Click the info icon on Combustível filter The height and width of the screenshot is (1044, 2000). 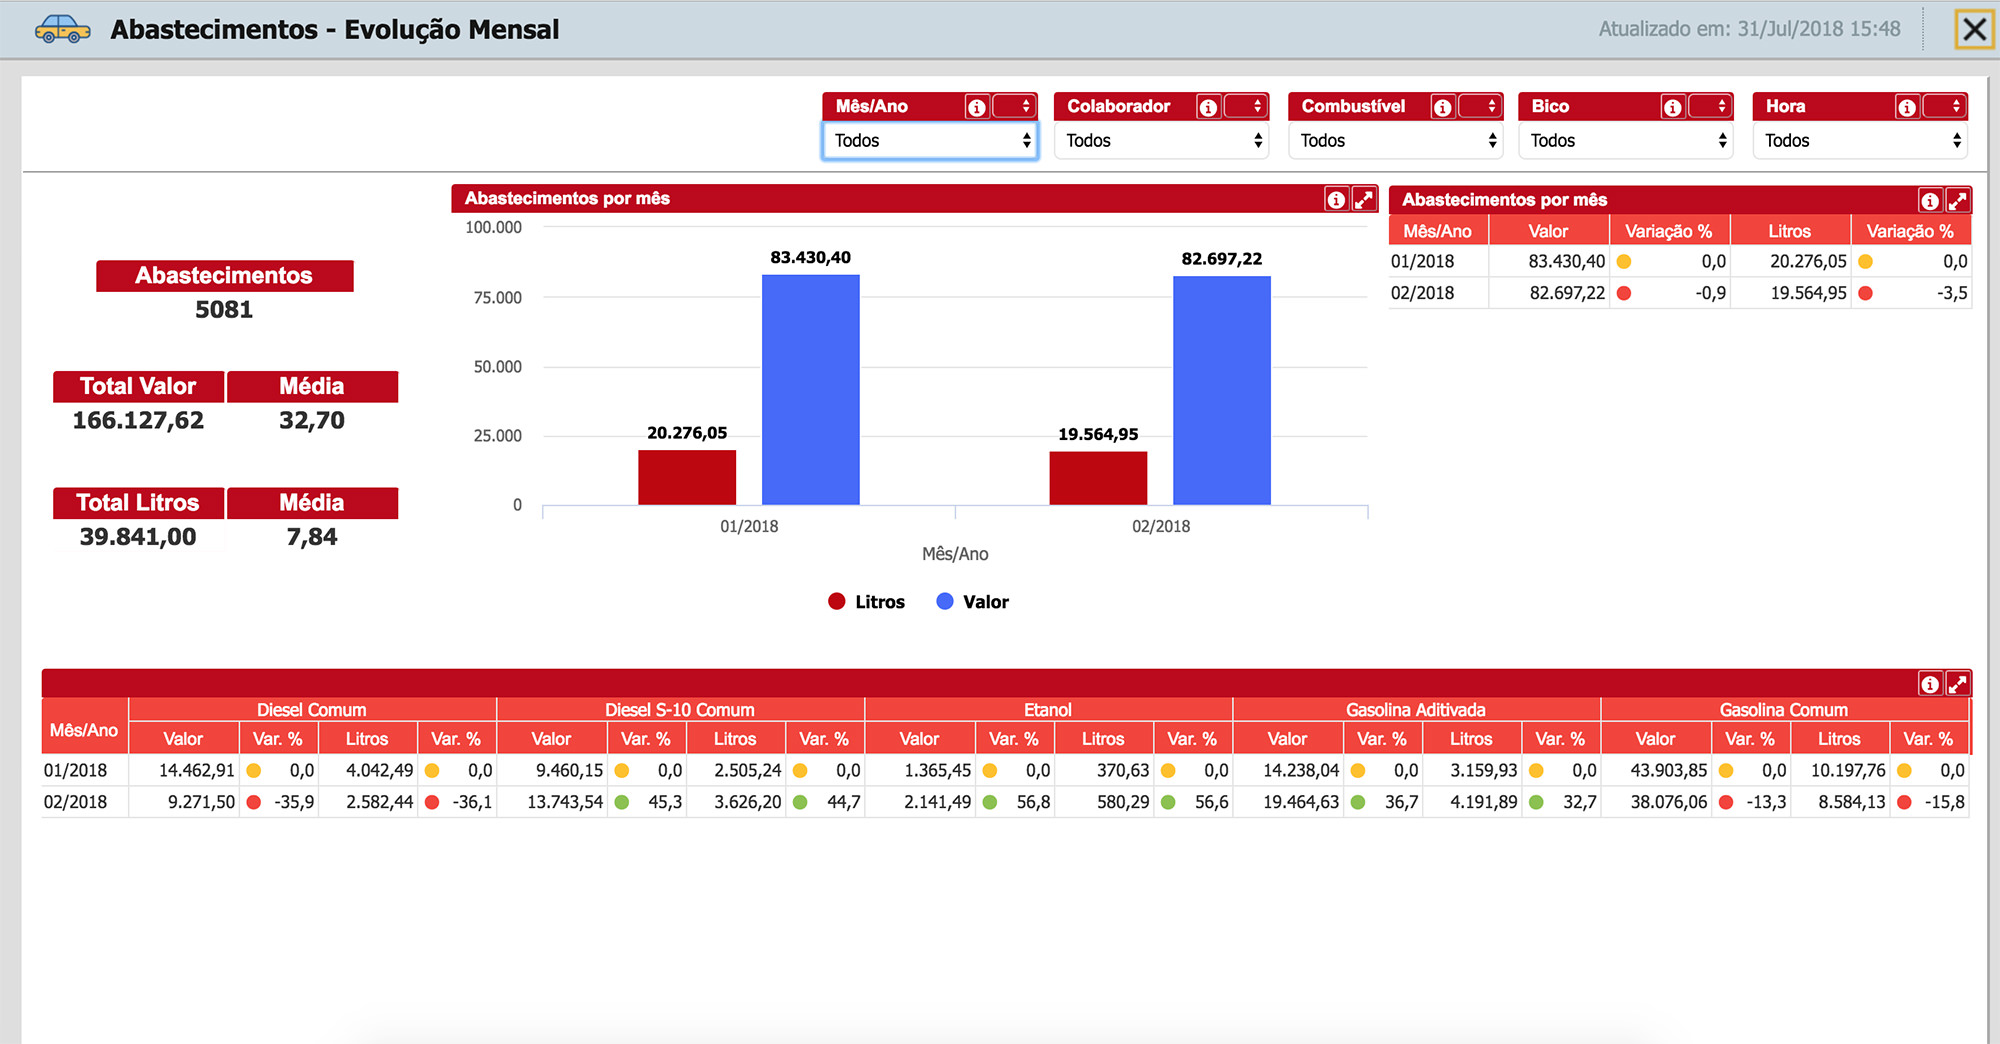[x=1442, y=107]
